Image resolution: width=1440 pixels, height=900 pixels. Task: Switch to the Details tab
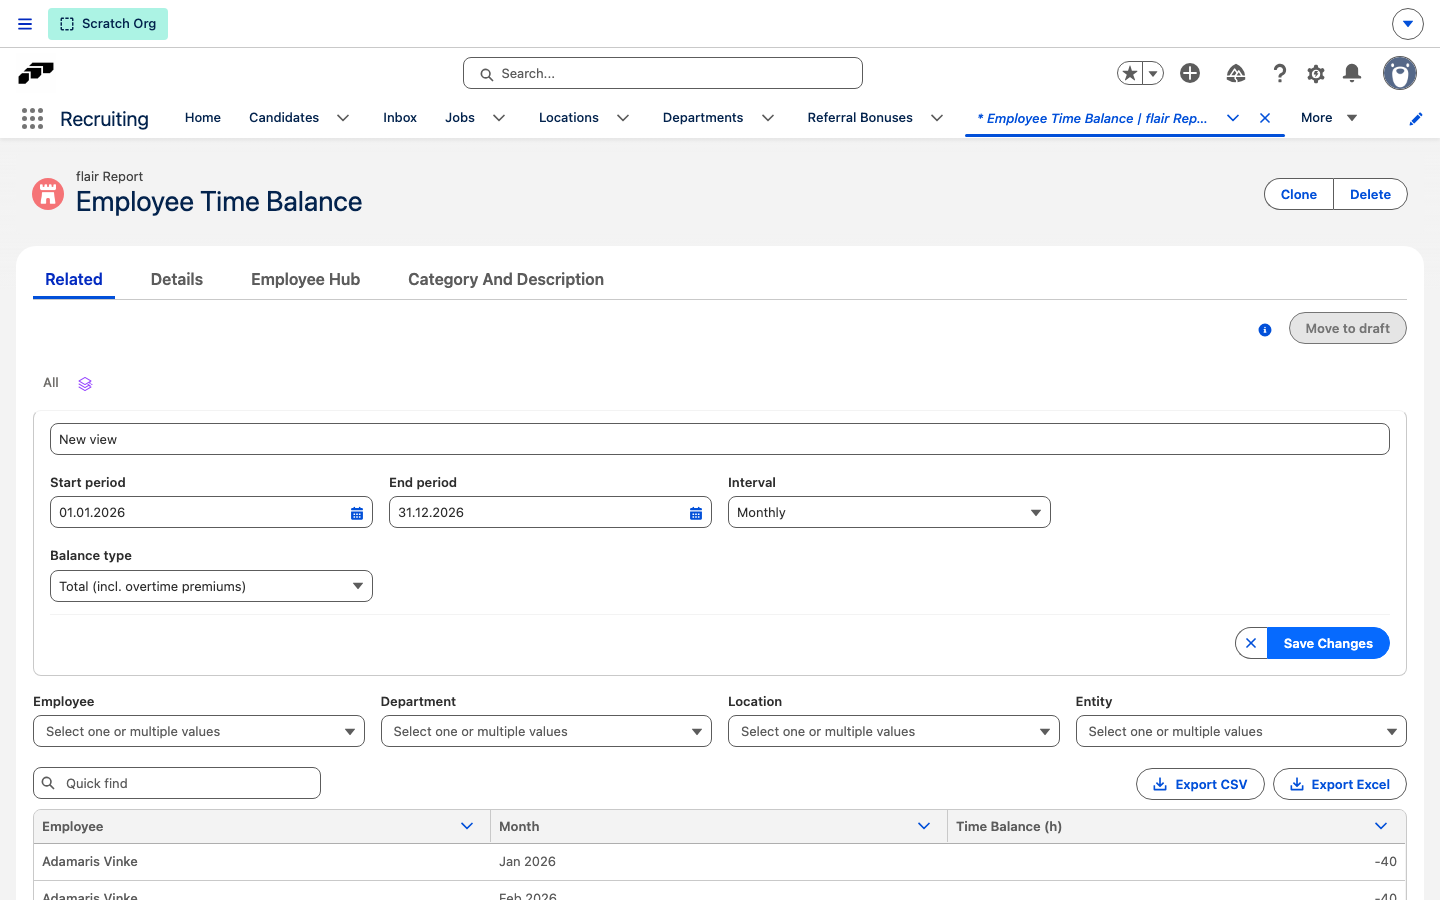[x=177, y=280]
